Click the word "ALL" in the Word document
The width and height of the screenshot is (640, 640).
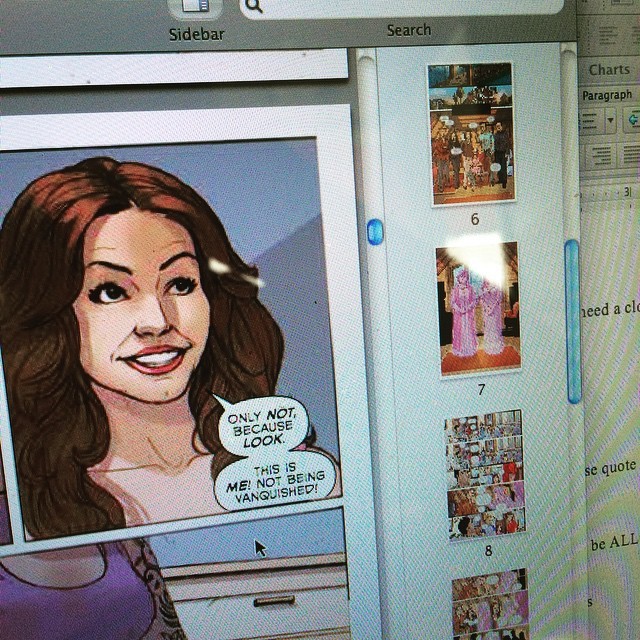pos(623,542)
